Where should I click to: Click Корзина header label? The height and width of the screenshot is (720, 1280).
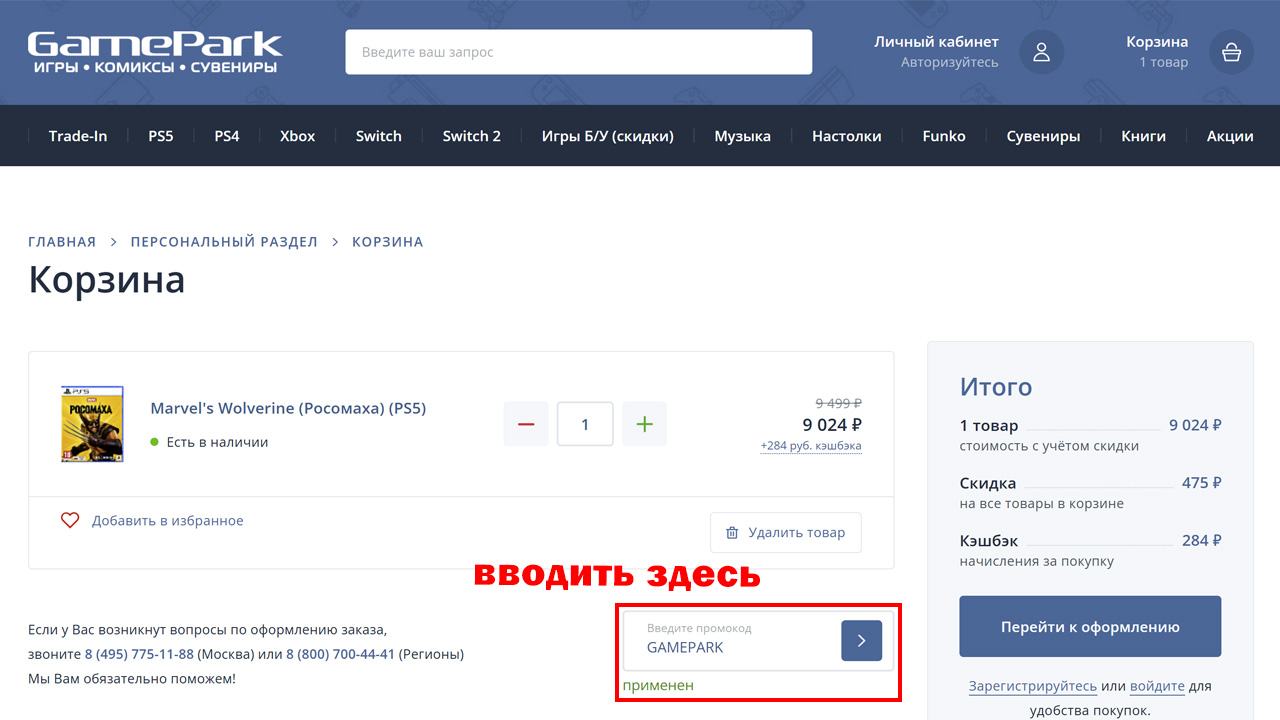[1157, 42]
